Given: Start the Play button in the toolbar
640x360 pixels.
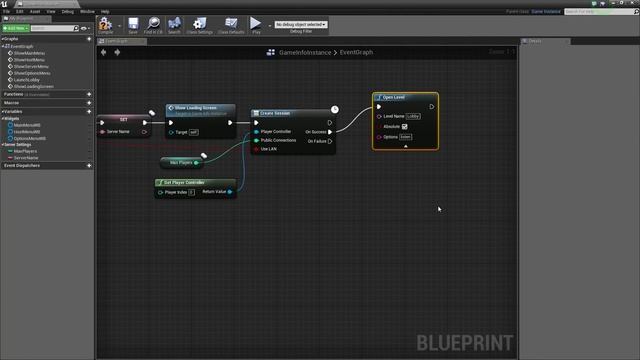Looking at the screenshot, I should 256,25.
